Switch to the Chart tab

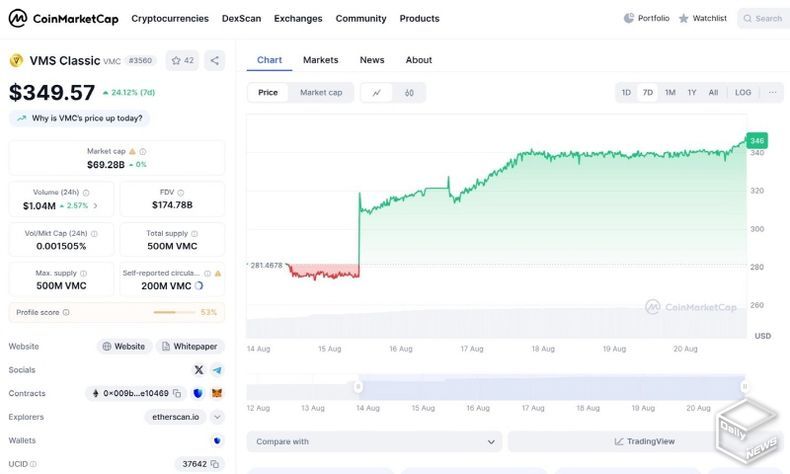coord(270,60)
